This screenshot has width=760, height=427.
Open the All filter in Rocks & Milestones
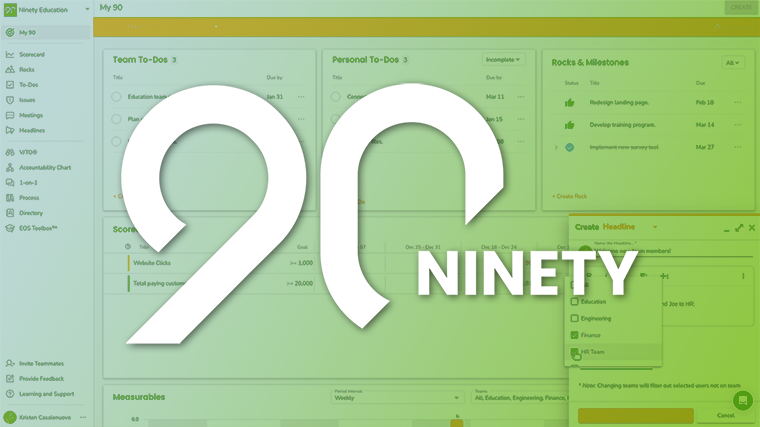(733, 62)
